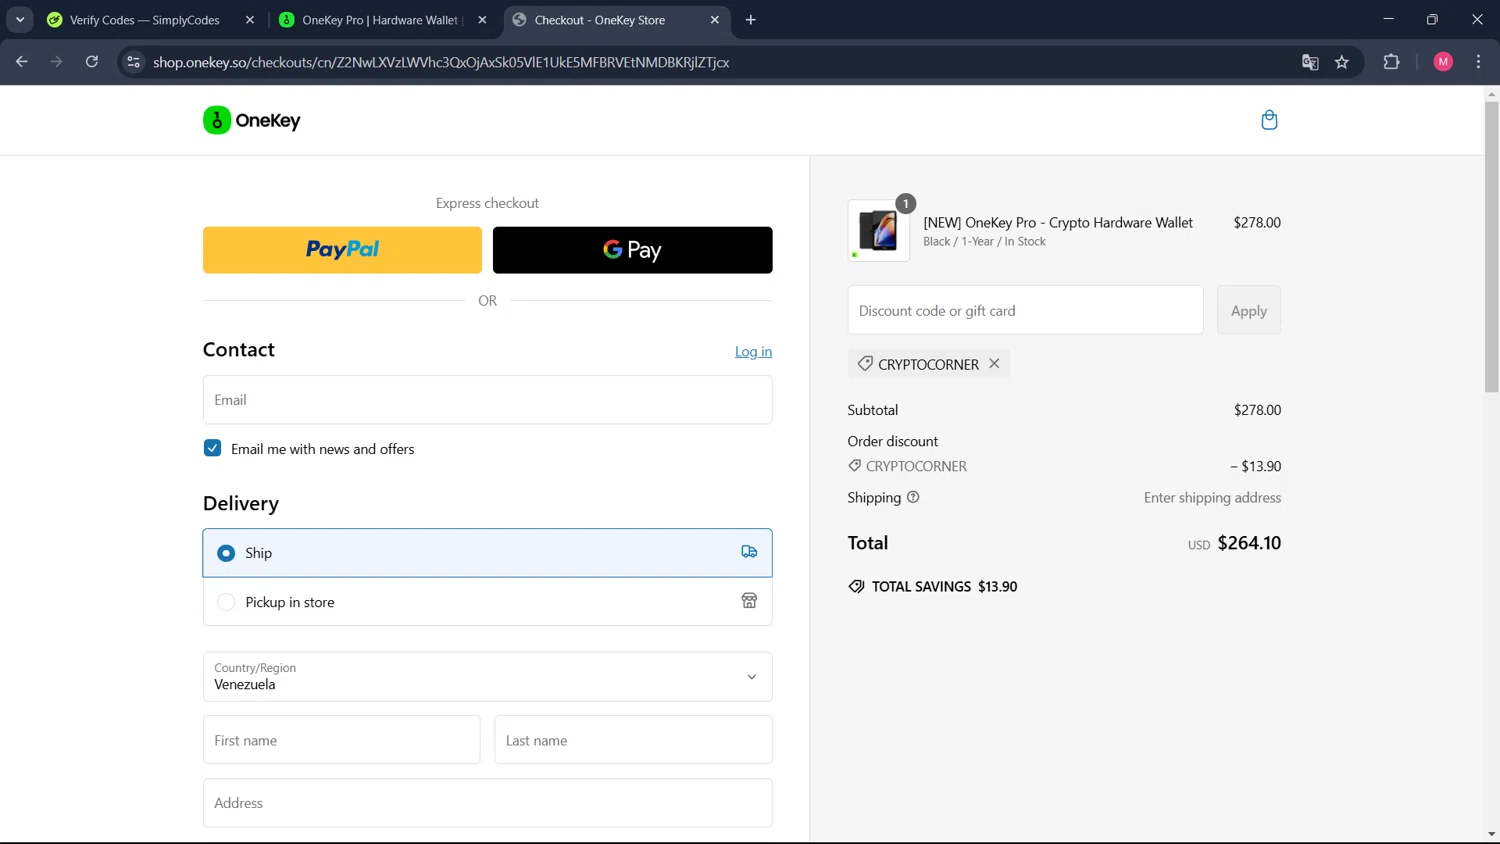This screenshot has width=1500, height=844.
Task: Open the browser Extensions puzzle icon
Action: click(1391, 62)
